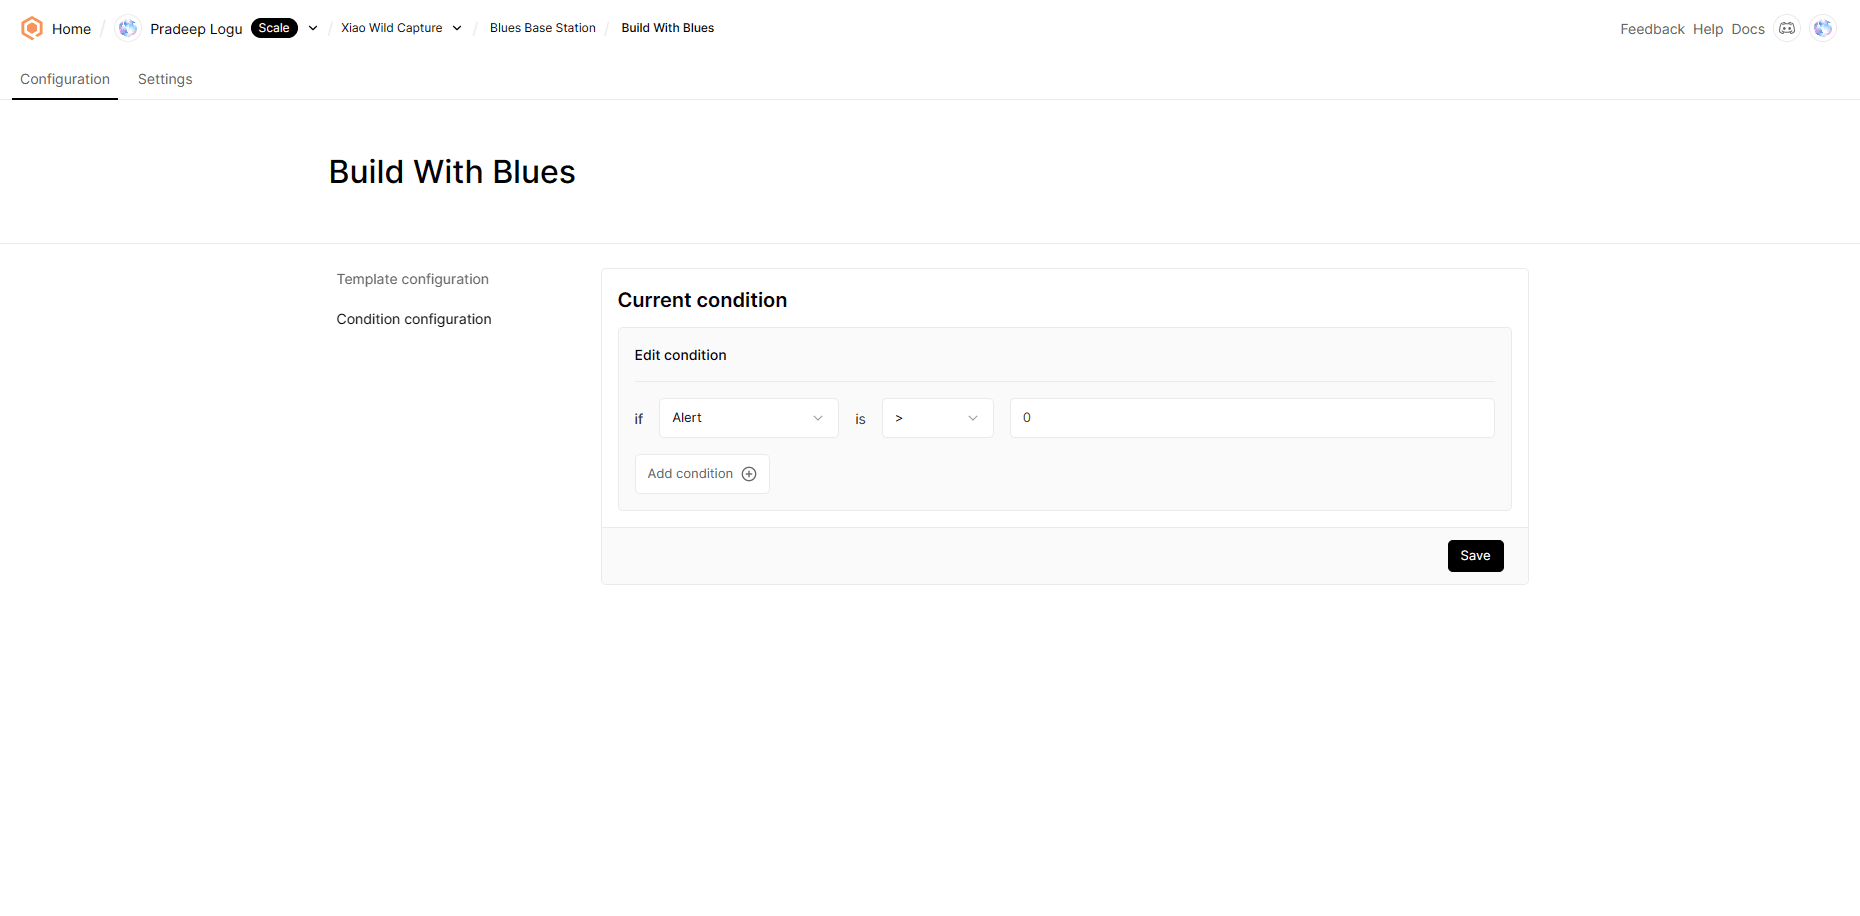
Task: Click Build With Blues breadcrumb
Action: 668,28
